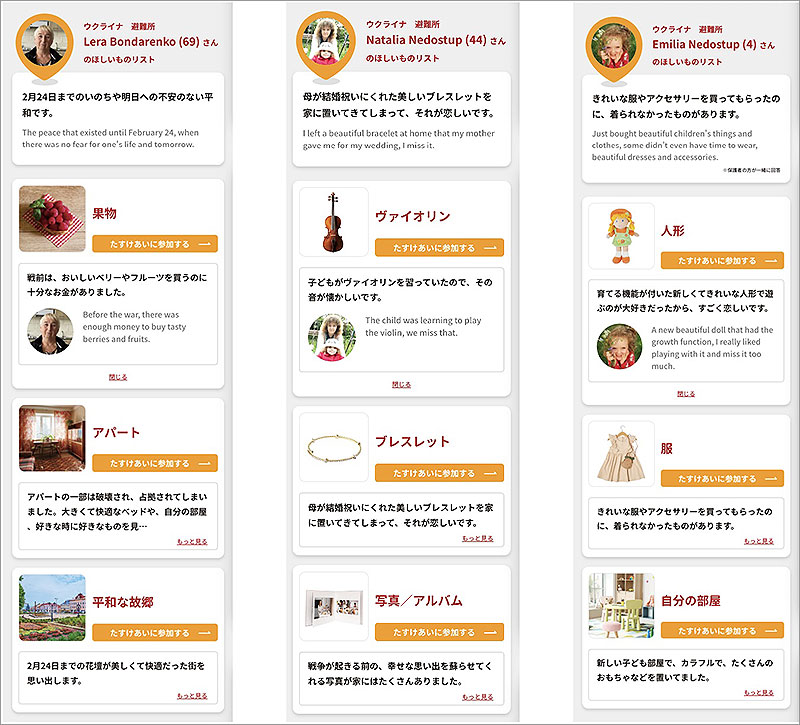Join mutual aid for 果物 item
Viewport: 800px width, 725px height.
(x=155, y=244)
